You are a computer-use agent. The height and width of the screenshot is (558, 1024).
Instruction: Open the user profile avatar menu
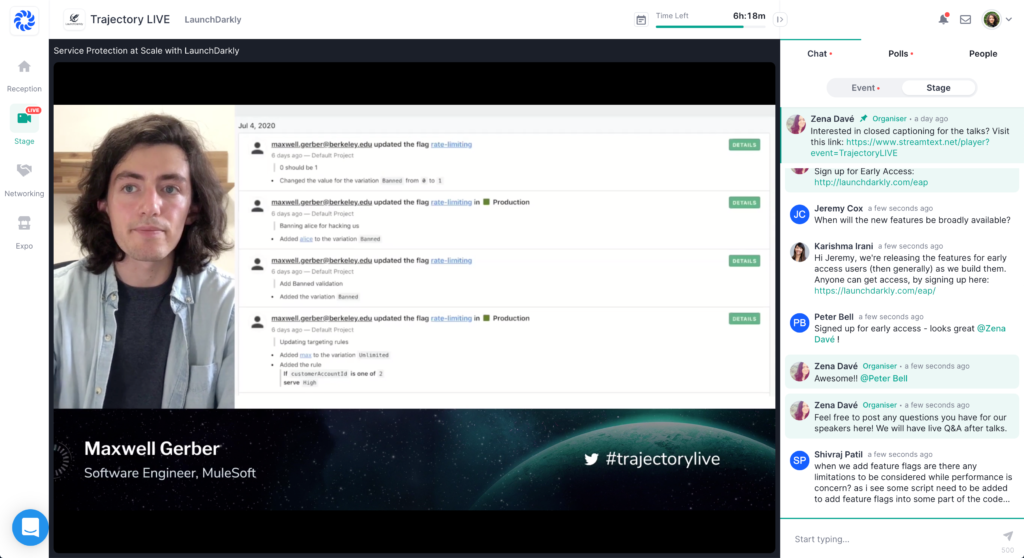[994, 19]
